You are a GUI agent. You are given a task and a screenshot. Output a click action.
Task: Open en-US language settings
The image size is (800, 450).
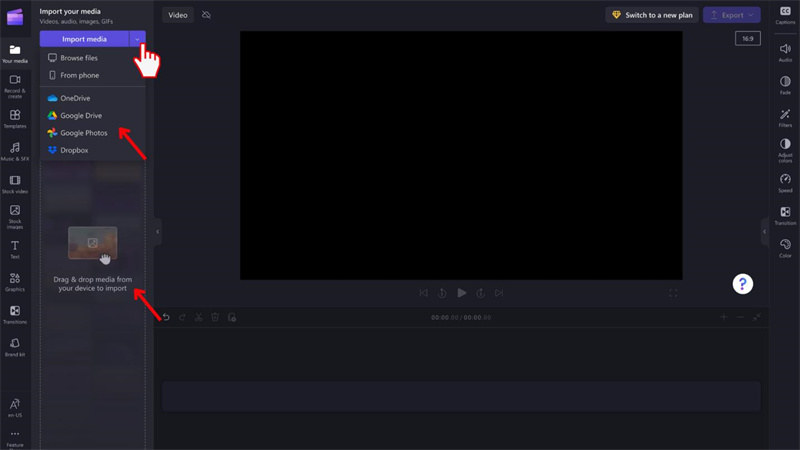15,408
